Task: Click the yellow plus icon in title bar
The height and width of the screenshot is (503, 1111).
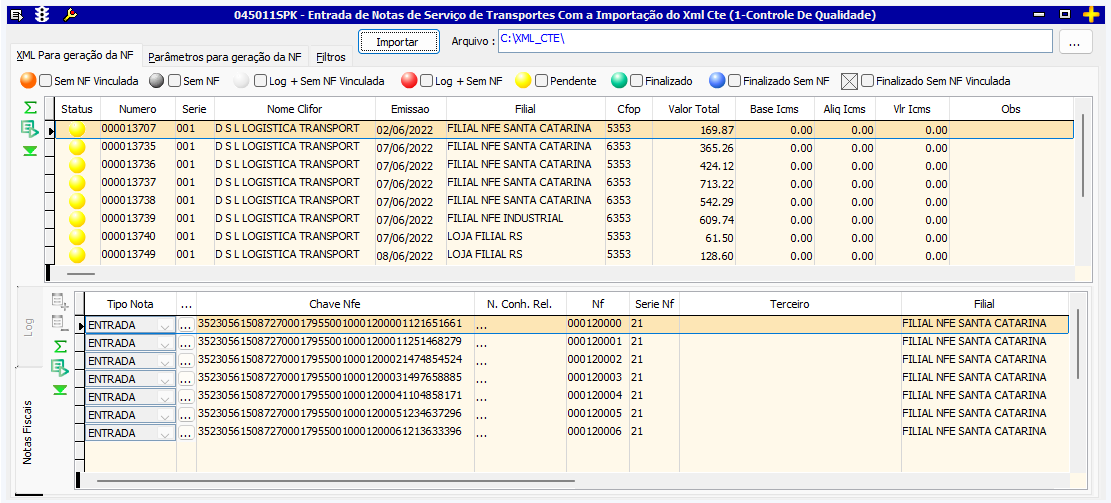Action: tap(1091, 15)
